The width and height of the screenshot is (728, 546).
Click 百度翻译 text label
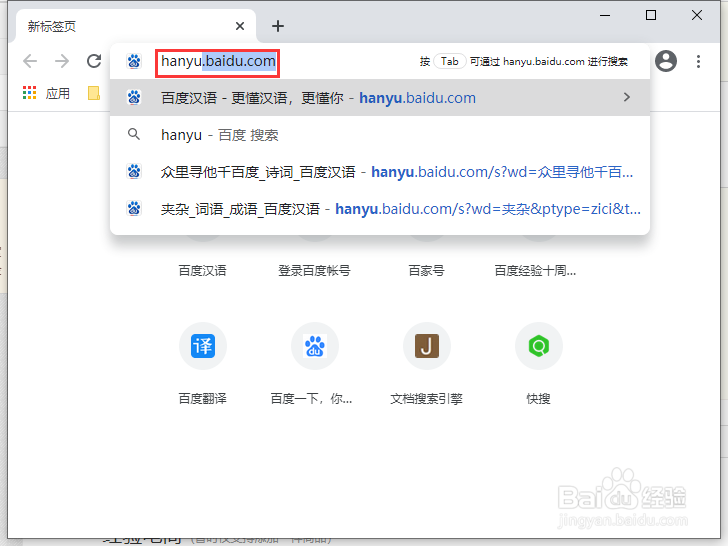tap(202, 398)
